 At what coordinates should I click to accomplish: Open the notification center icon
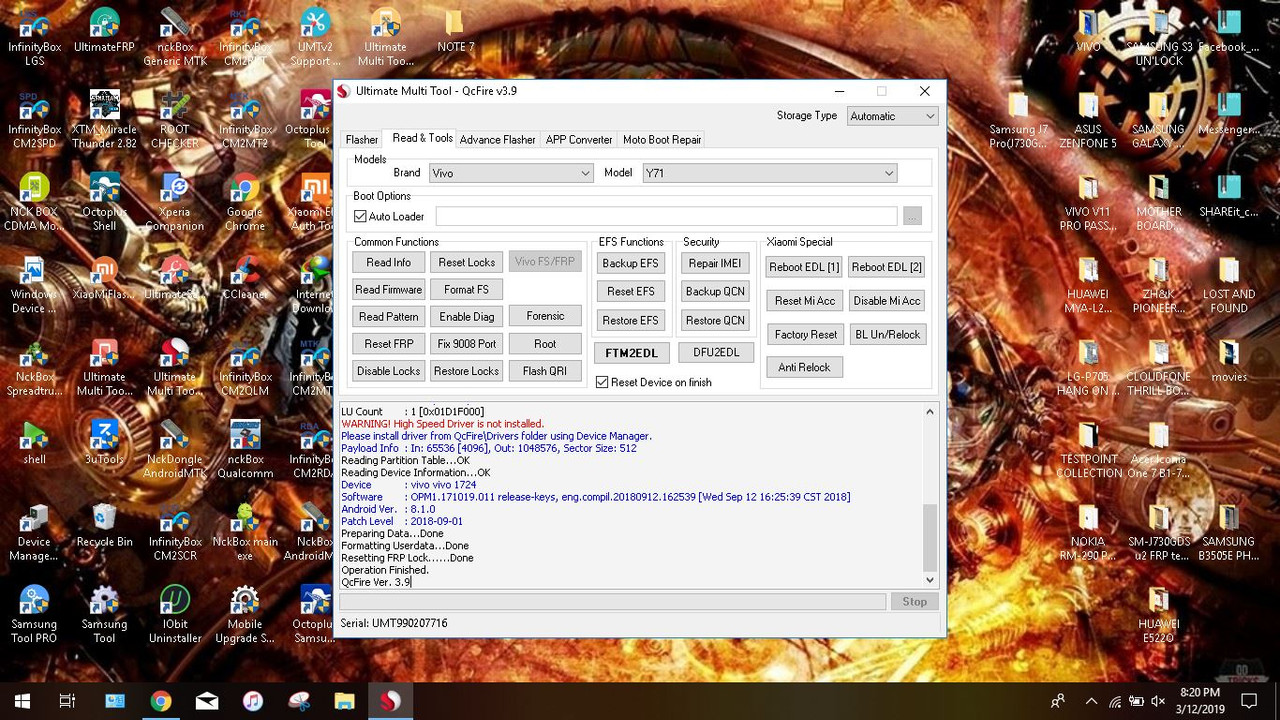pyautogui.click(x=1248, y=702)
